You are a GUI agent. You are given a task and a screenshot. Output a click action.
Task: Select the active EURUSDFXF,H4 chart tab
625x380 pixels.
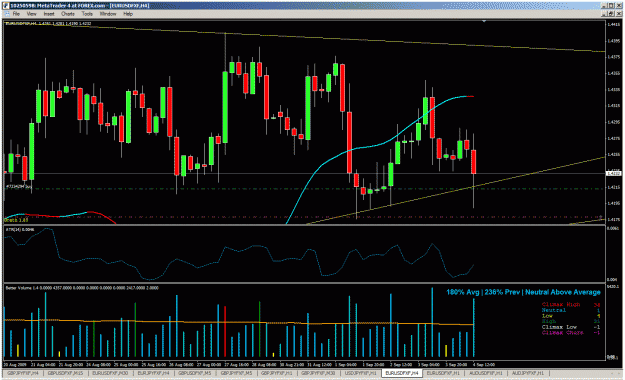402,373
